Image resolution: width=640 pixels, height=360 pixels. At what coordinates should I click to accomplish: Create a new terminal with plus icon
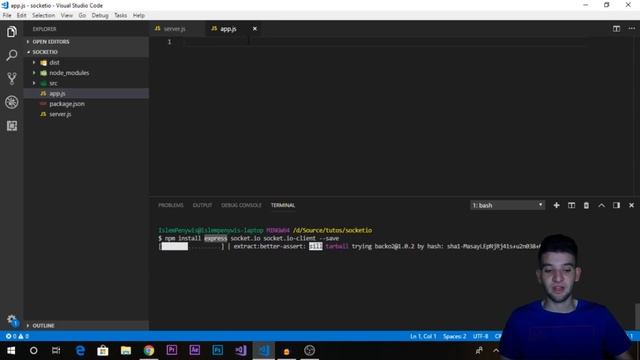point(556,205)
